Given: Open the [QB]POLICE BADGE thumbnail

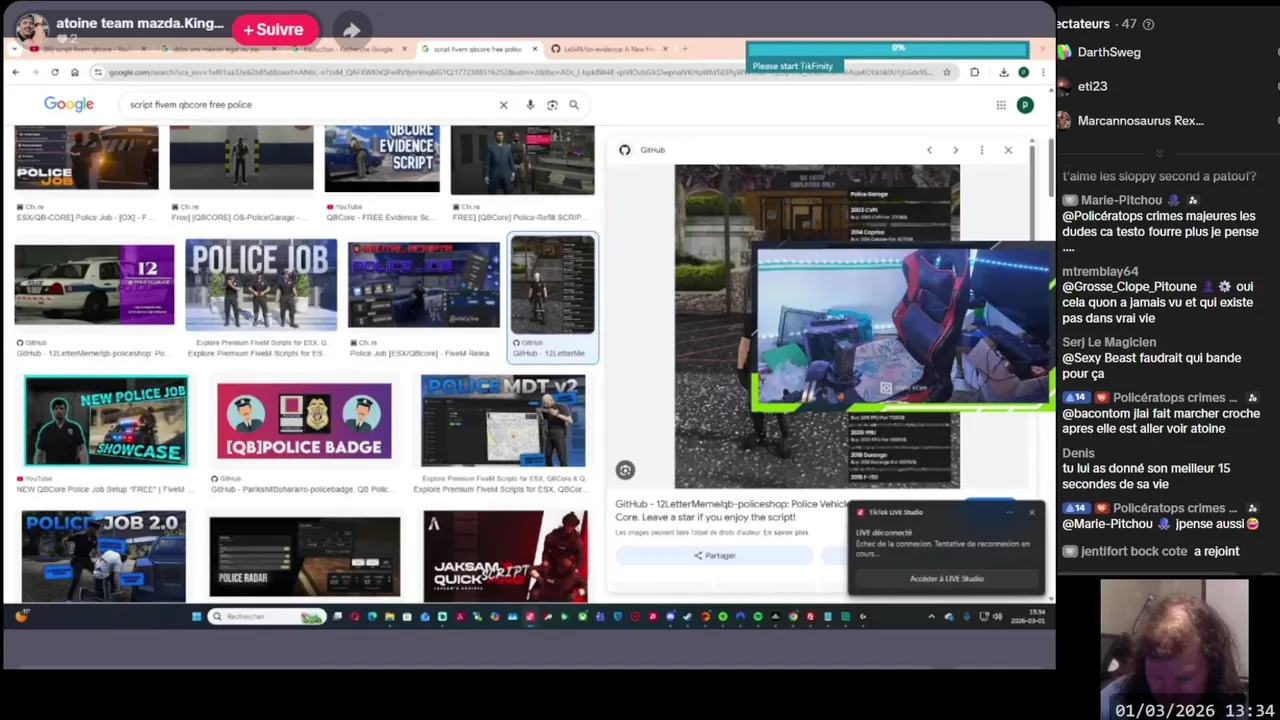Looking at the screenshot, I should [304, 421].
